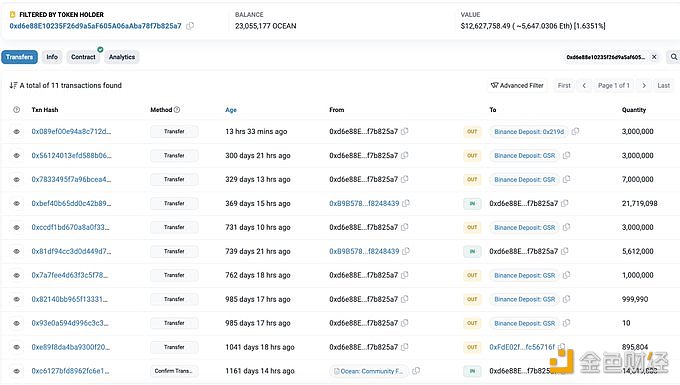This screenshot has width=680, height=385.
Task: Open the Advanced Filter
Action: tap(517, 85)
